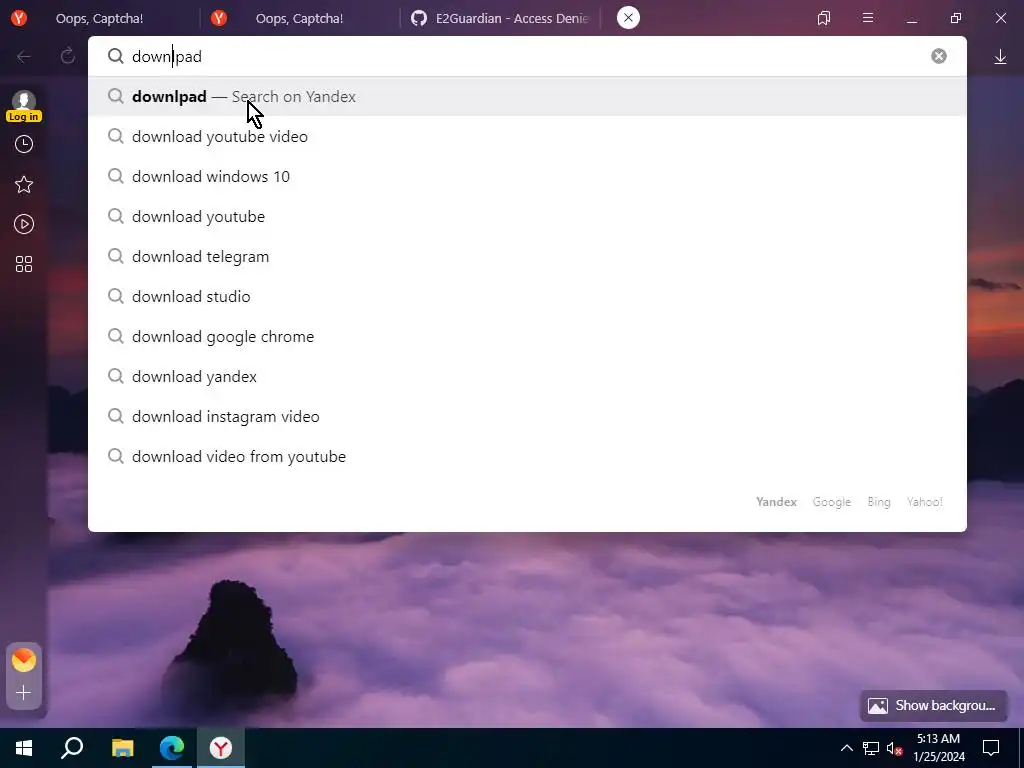Open the Windows Start menu

tap(24, 748)
